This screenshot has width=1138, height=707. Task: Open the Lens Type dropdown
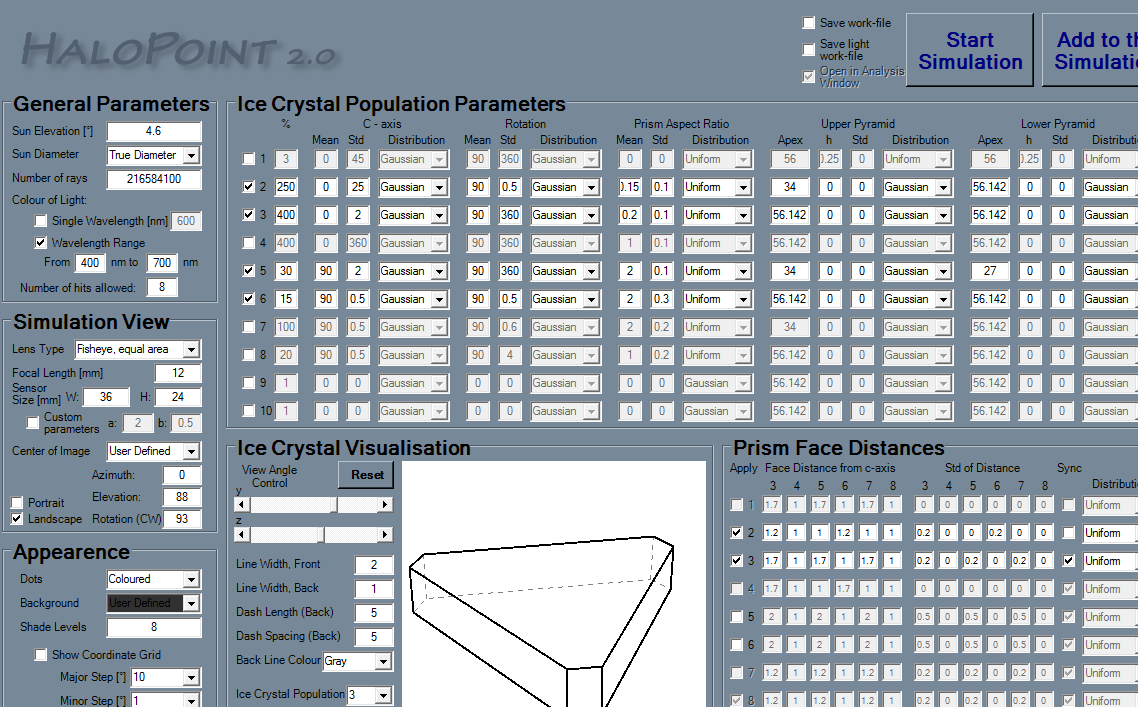coord(191,350)
